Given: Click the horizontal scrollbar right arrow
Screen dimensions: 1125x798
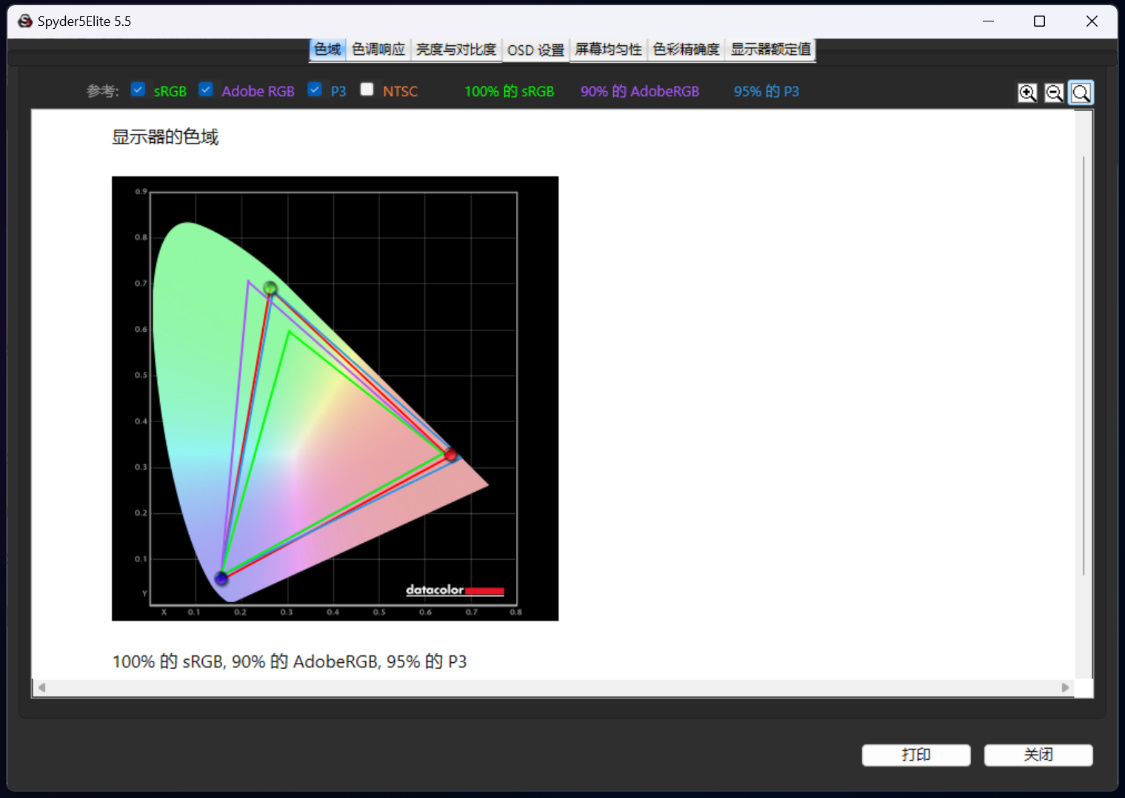Looking at the screenshot, I should (x=1065, y=687).
